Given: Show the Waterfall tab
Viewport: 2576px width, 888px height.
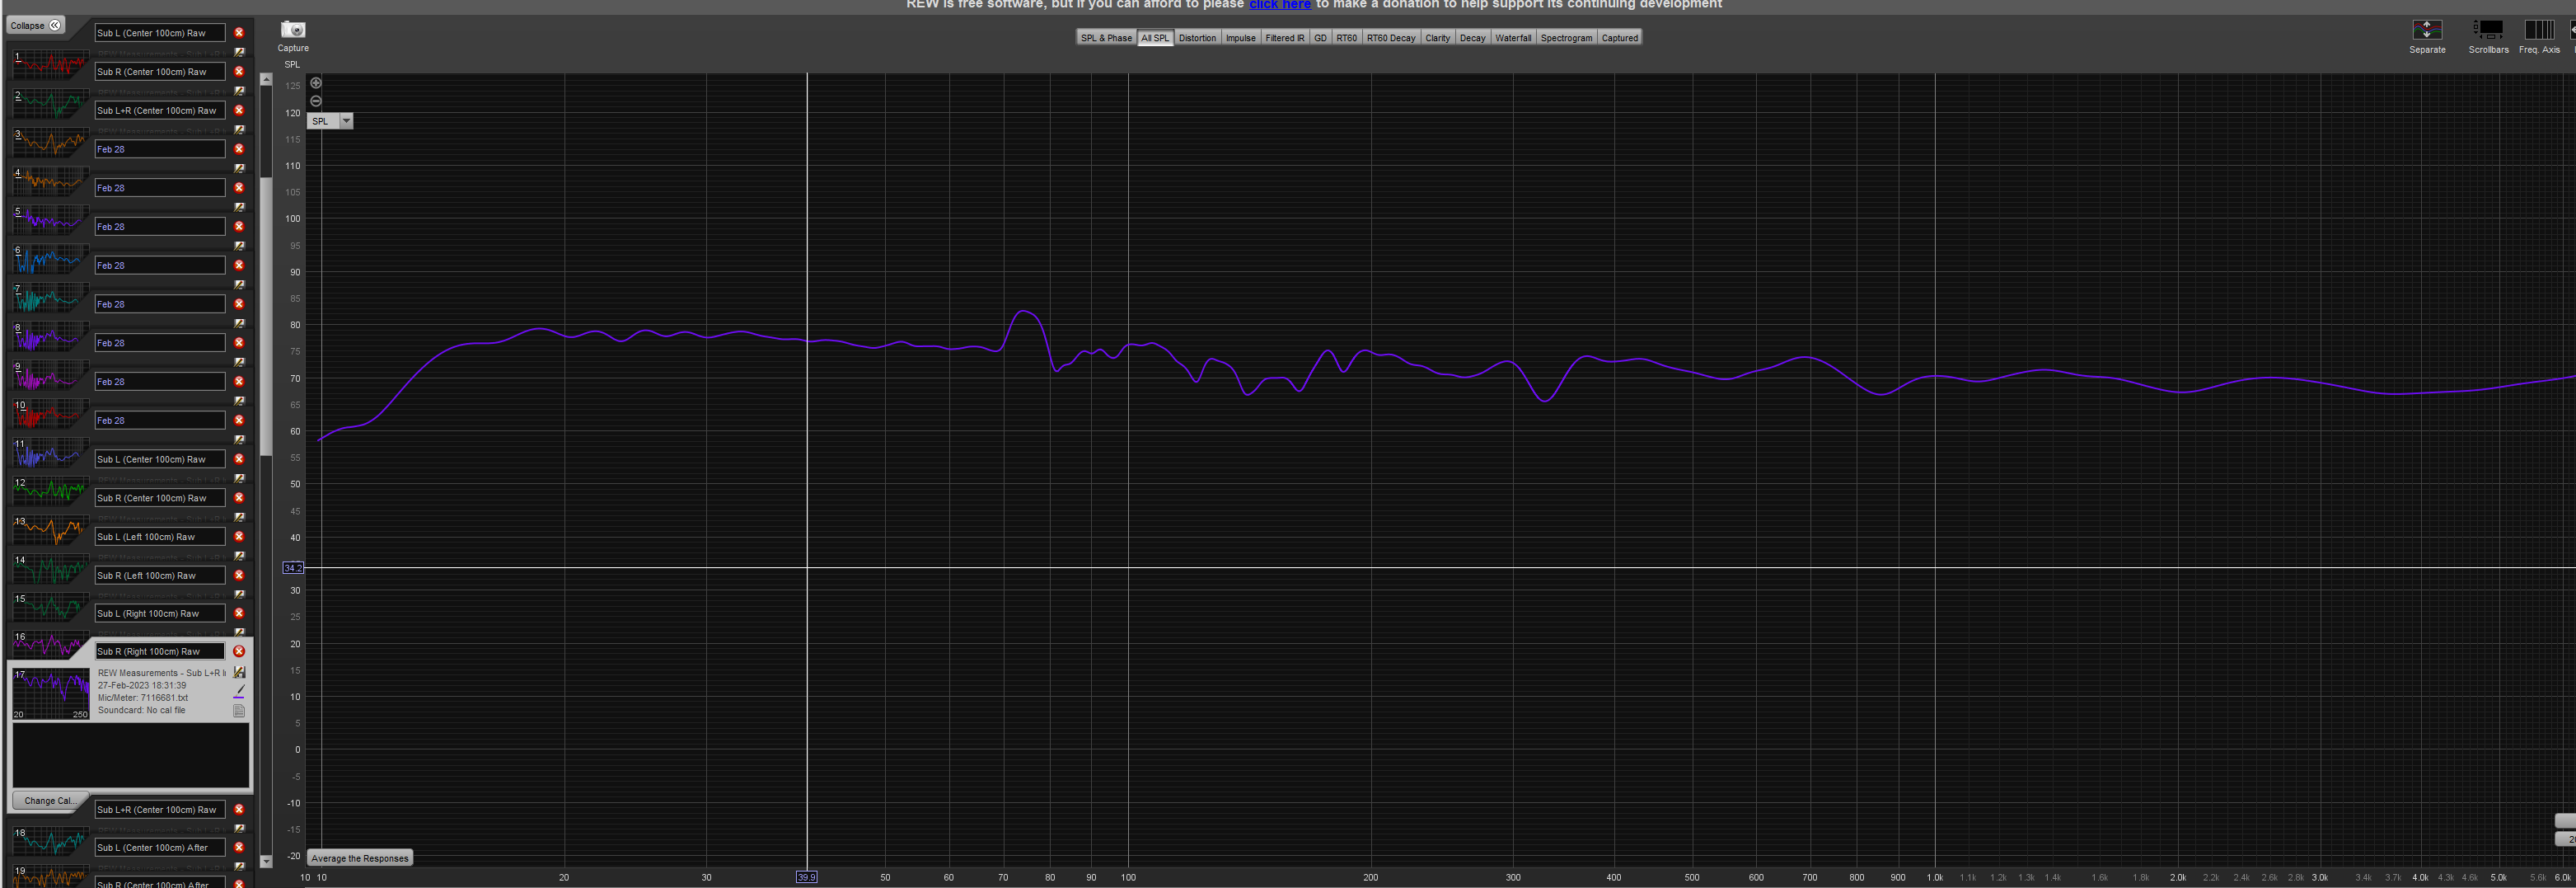Looking at the screenshot, I should (1513, 38).
